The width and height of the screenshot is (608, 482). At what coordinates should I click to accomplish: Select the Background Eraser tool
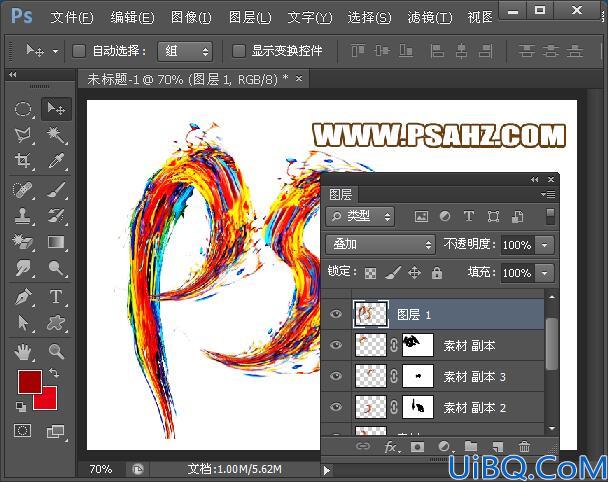[23, 242]
